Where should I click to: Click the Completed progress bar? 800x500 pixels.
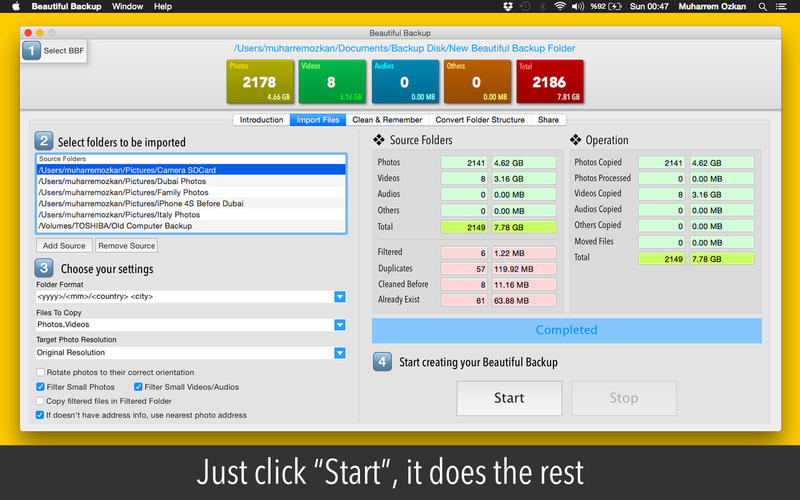click(566, 330)
